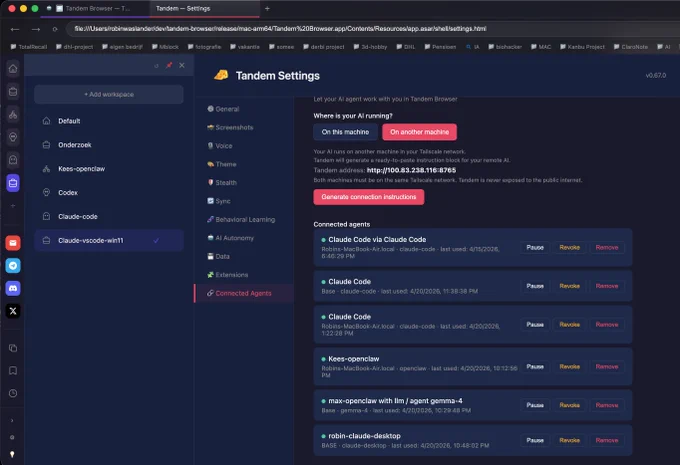Viewport: 680px width, 465px height.
Task: Open the Claude-code ghost rail icon
Action: coord(13,160)
